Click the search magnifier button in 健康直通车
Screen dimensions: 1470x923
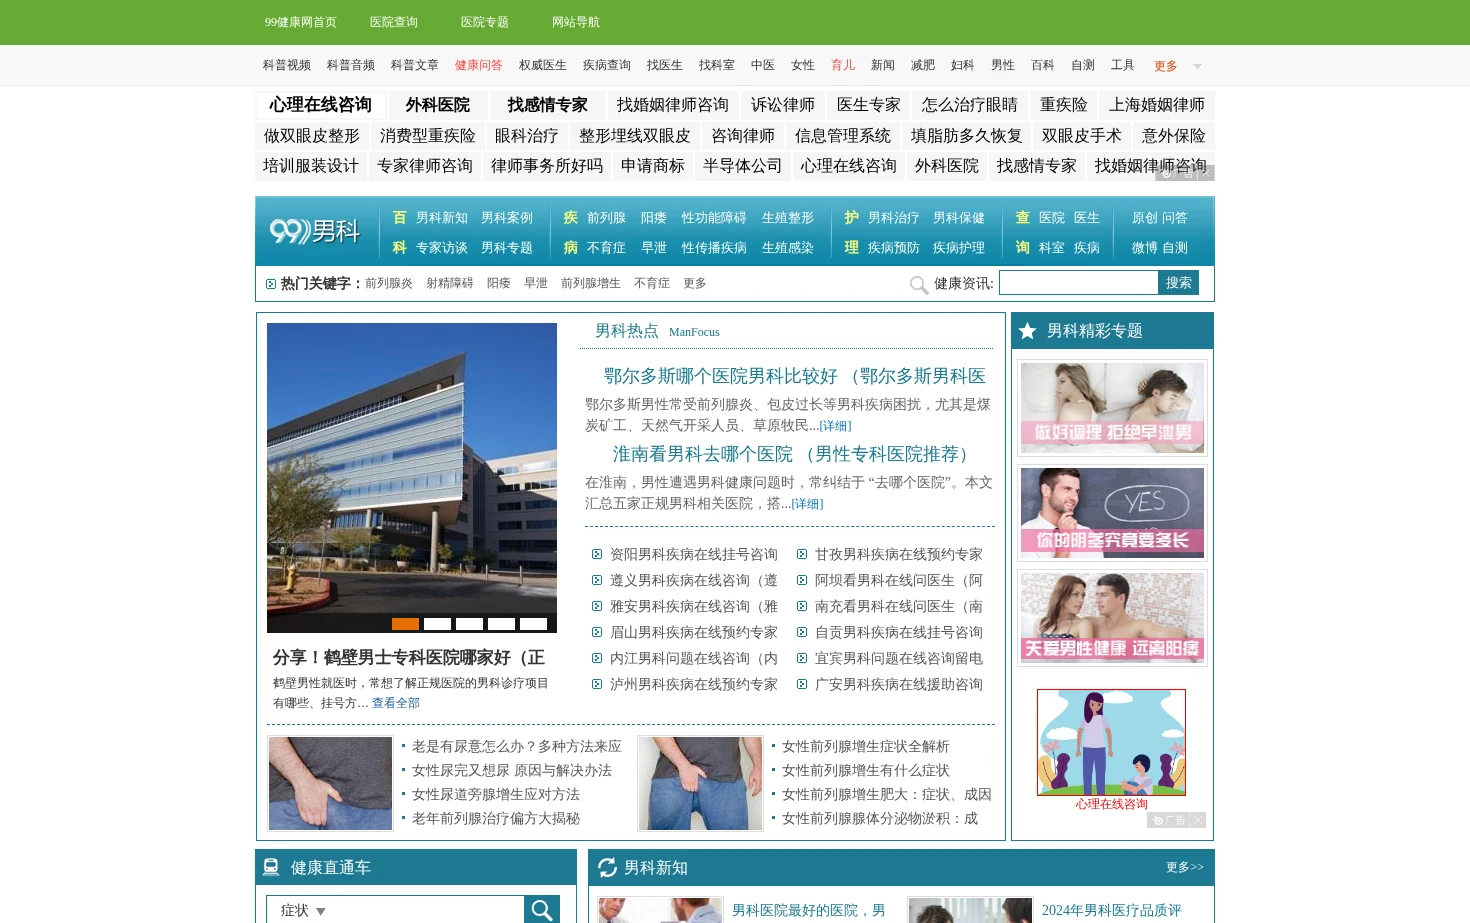pyautogui.click(x=542, y=909)
